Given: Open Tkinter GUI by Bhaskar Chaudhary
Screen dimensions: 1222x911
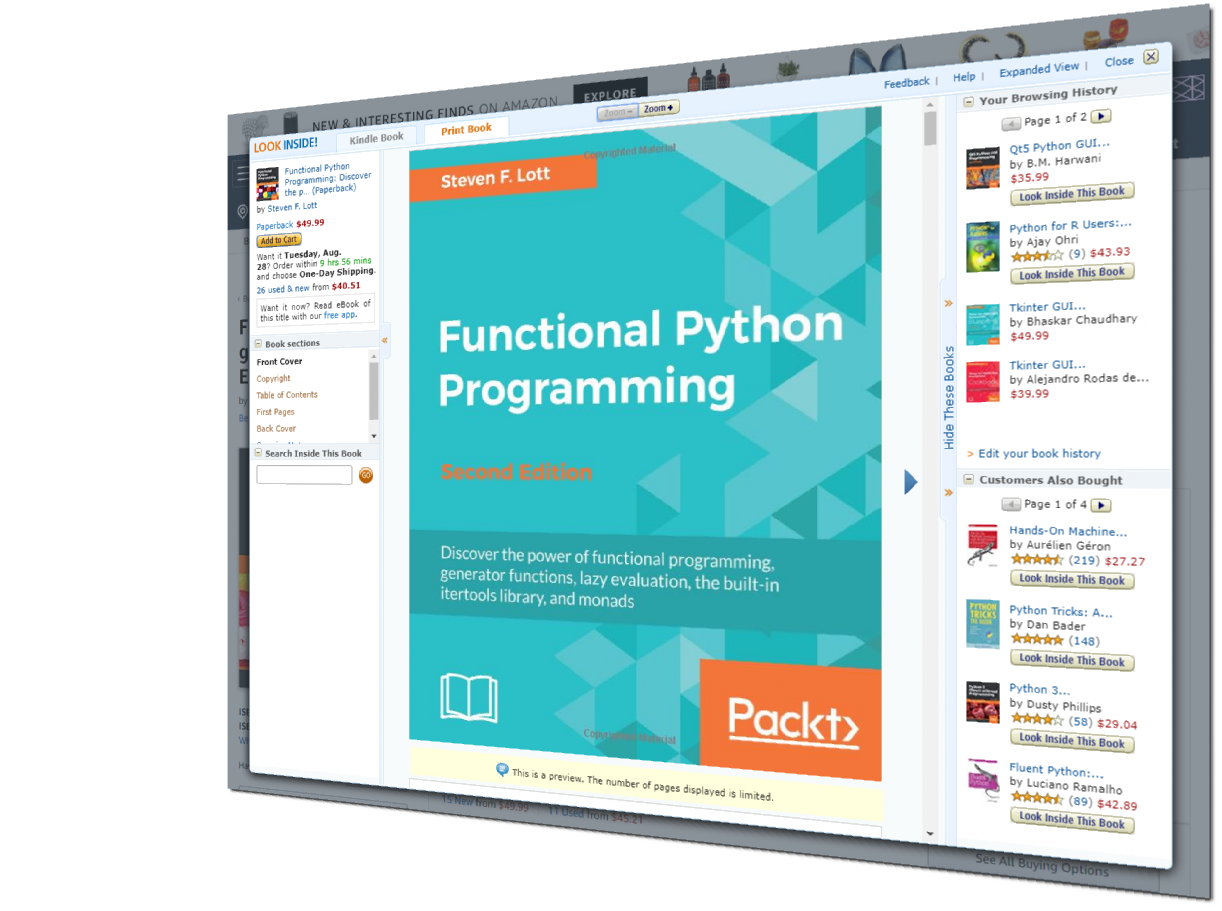Looking at the screenshot, I should 1047,306.
